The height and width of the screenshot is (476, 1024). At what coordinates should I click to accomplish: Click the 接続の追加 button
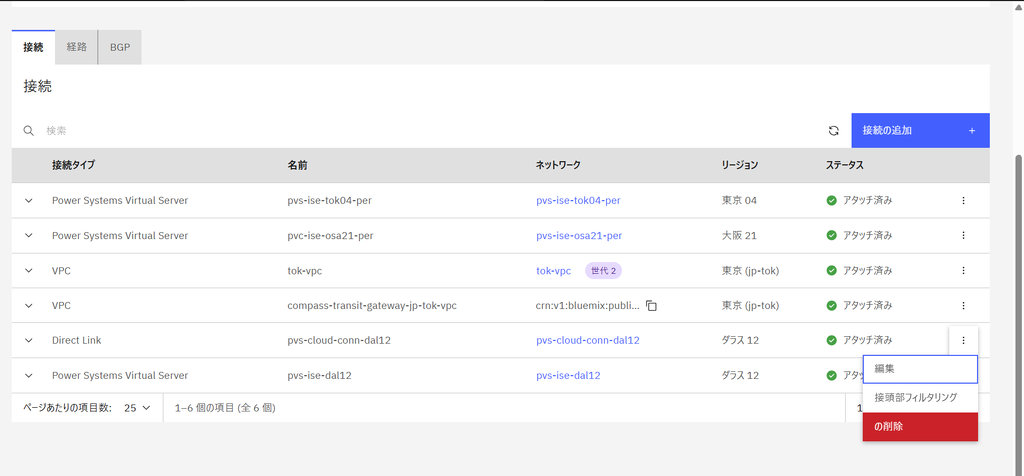pos(920,131)
